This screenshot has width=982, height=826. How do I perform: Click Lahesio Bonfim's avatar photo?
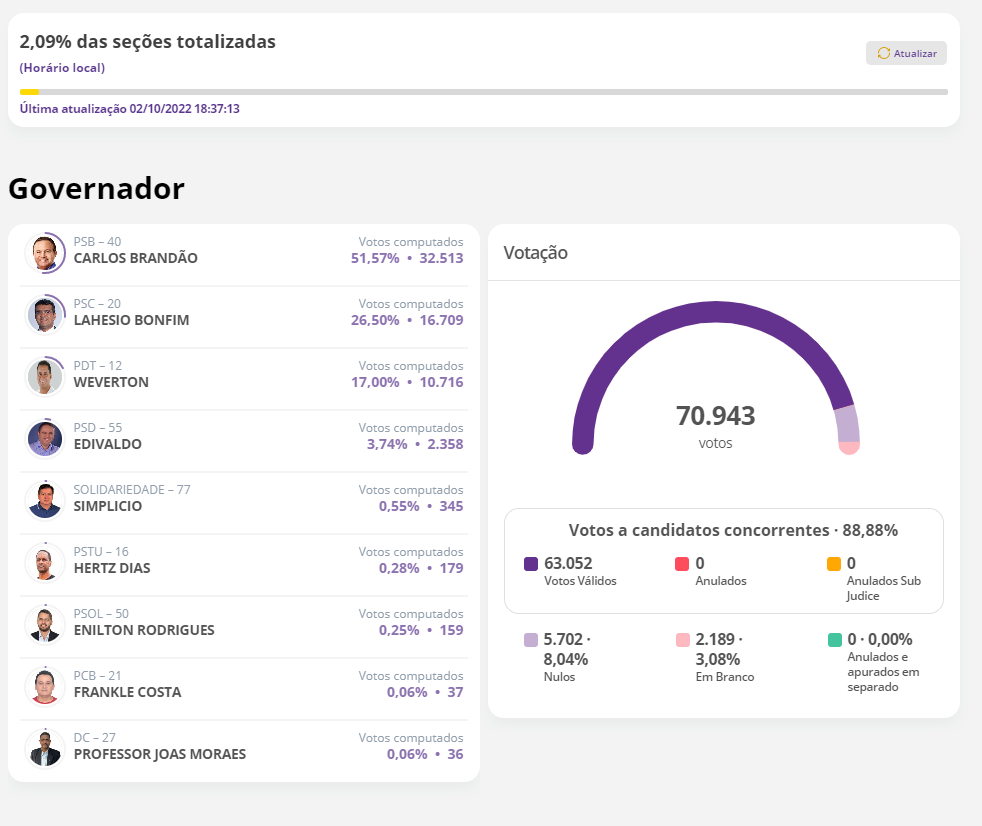pos(45,315)
